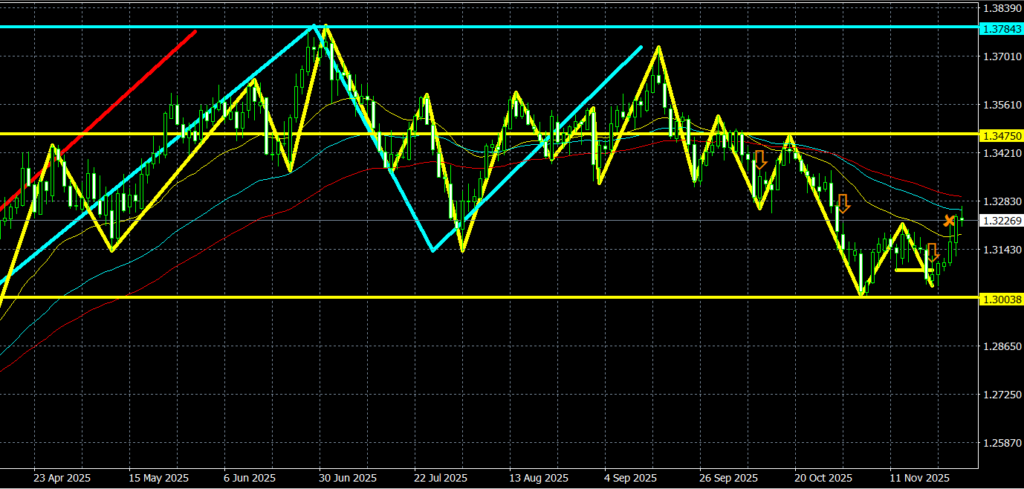Click the 22 Jul 2025 date label

point(441,478)
